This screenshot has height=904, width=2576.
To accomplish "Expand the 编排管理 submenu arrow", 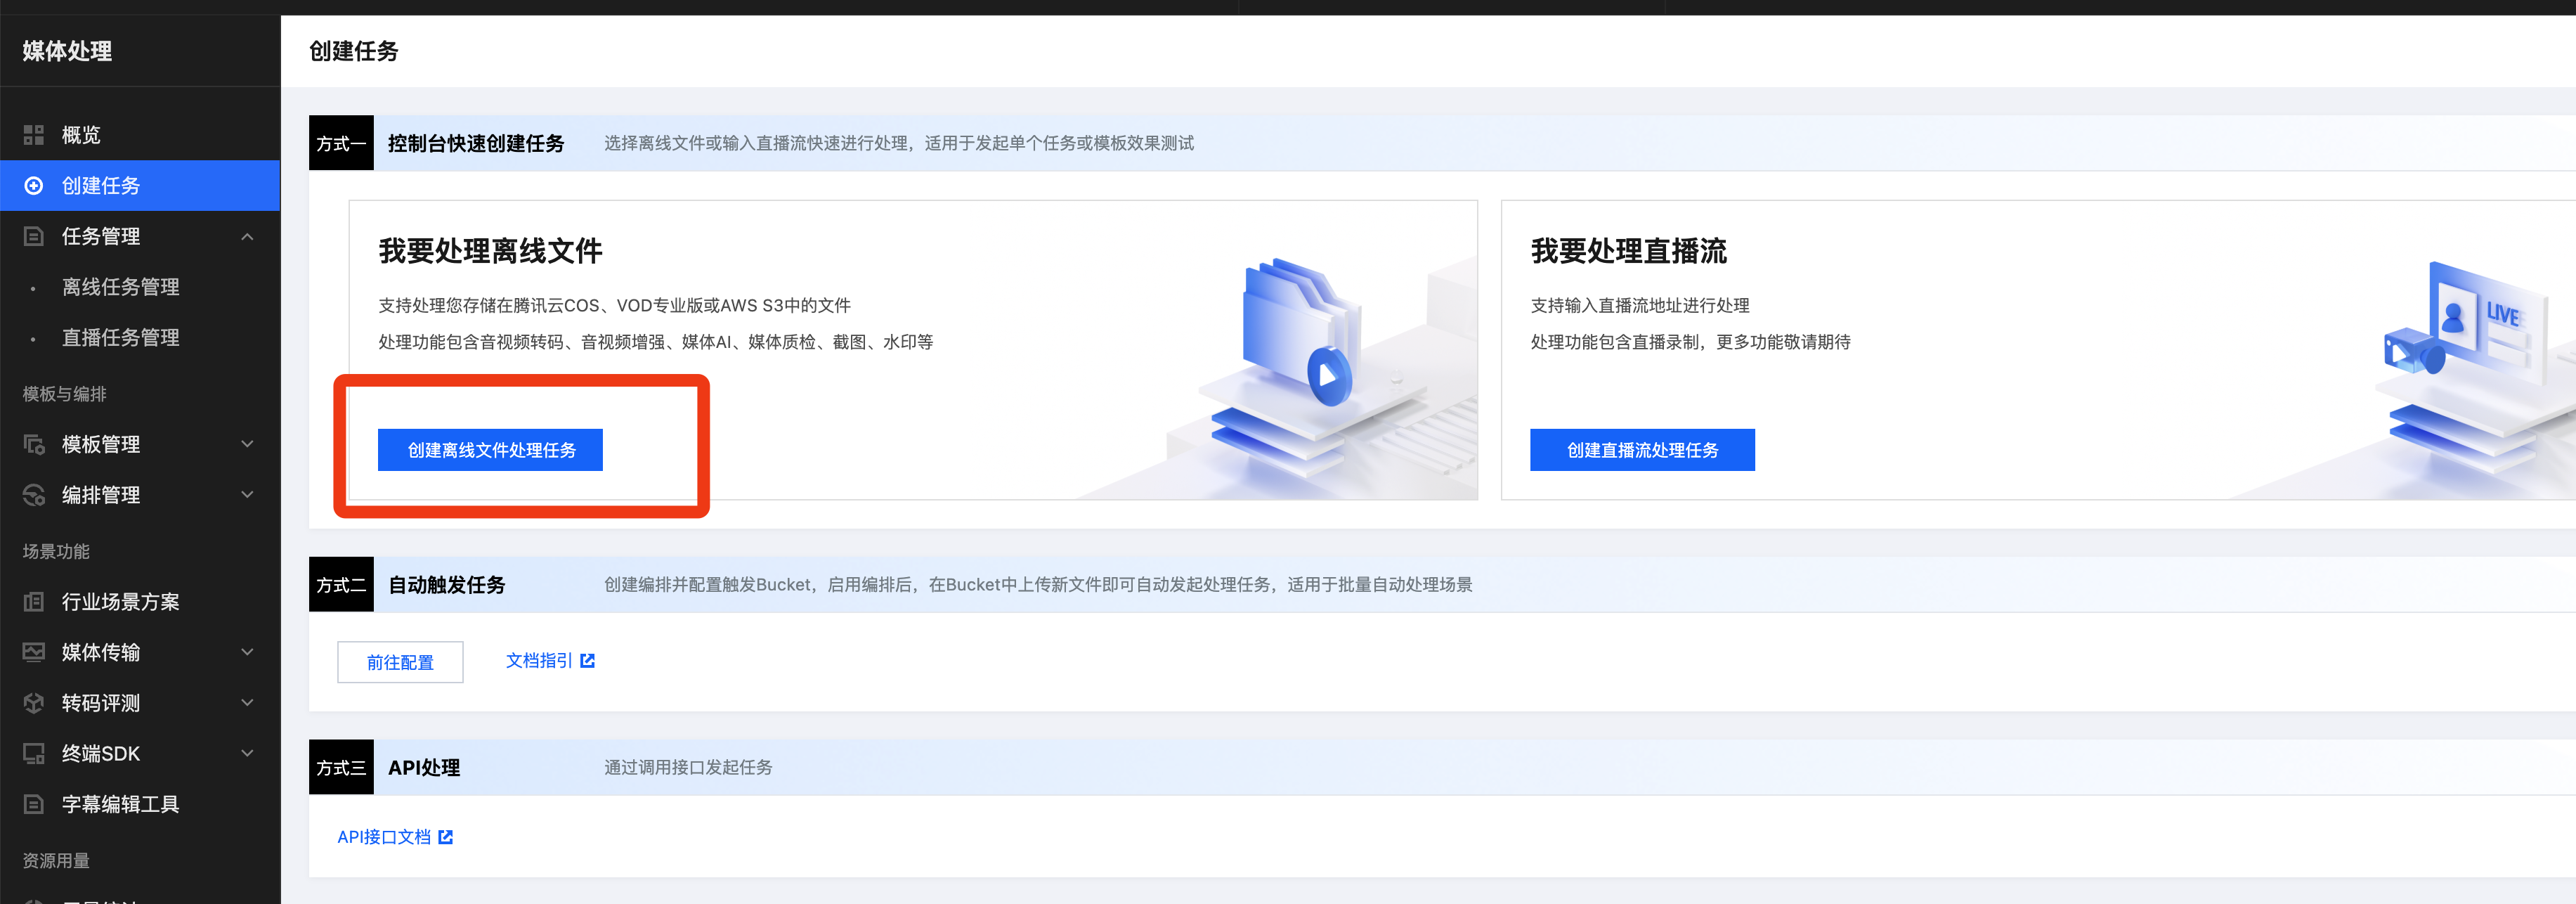I will [x=247, y=495].
